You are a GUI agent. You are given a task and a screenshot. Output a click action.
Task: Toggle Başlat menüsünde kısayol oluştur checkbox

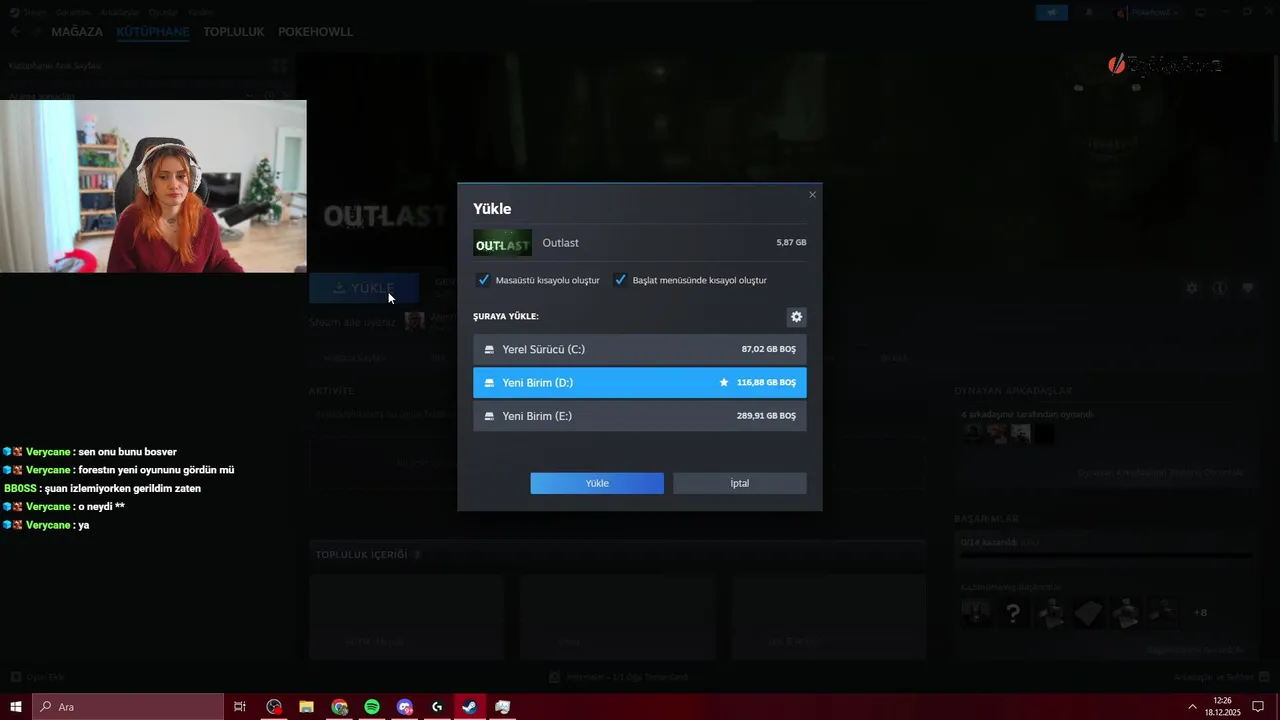click(620, 280)
